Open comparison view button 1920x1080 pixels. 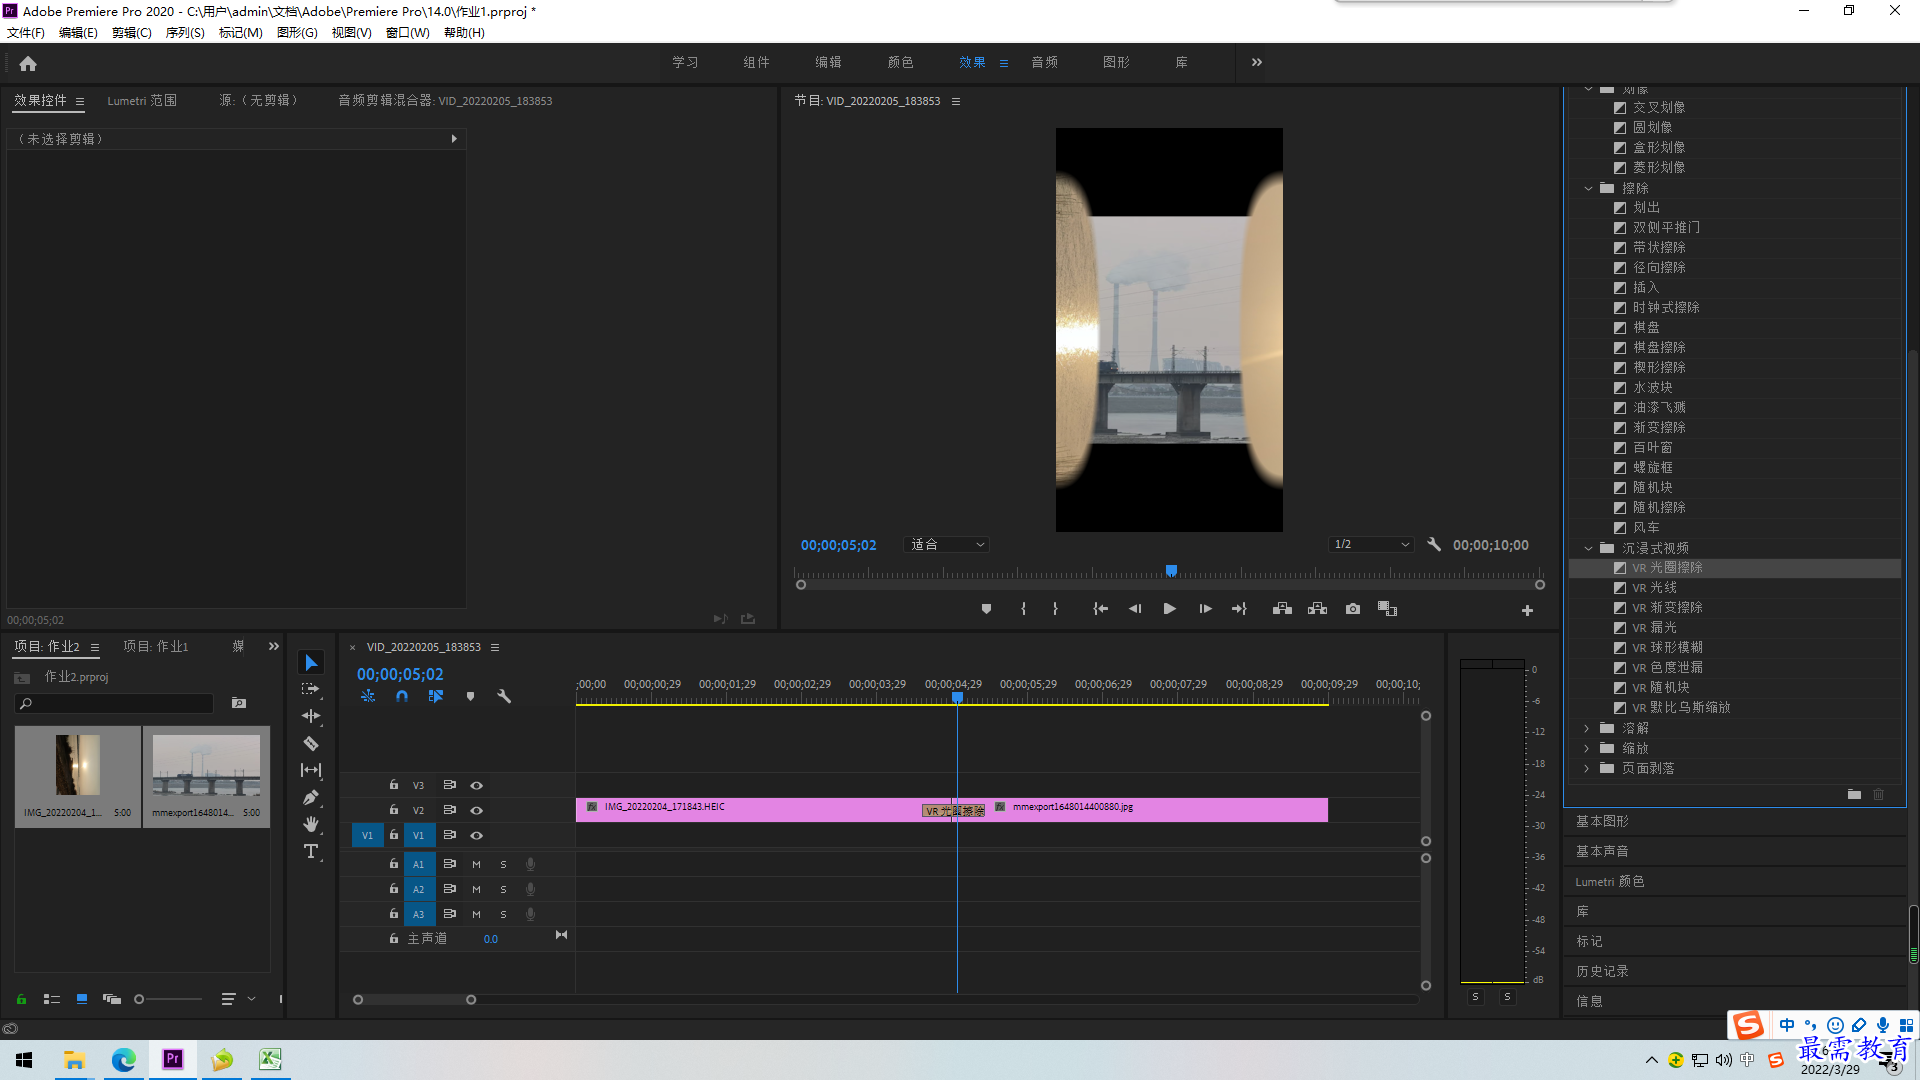click(x=1387, y=609)
